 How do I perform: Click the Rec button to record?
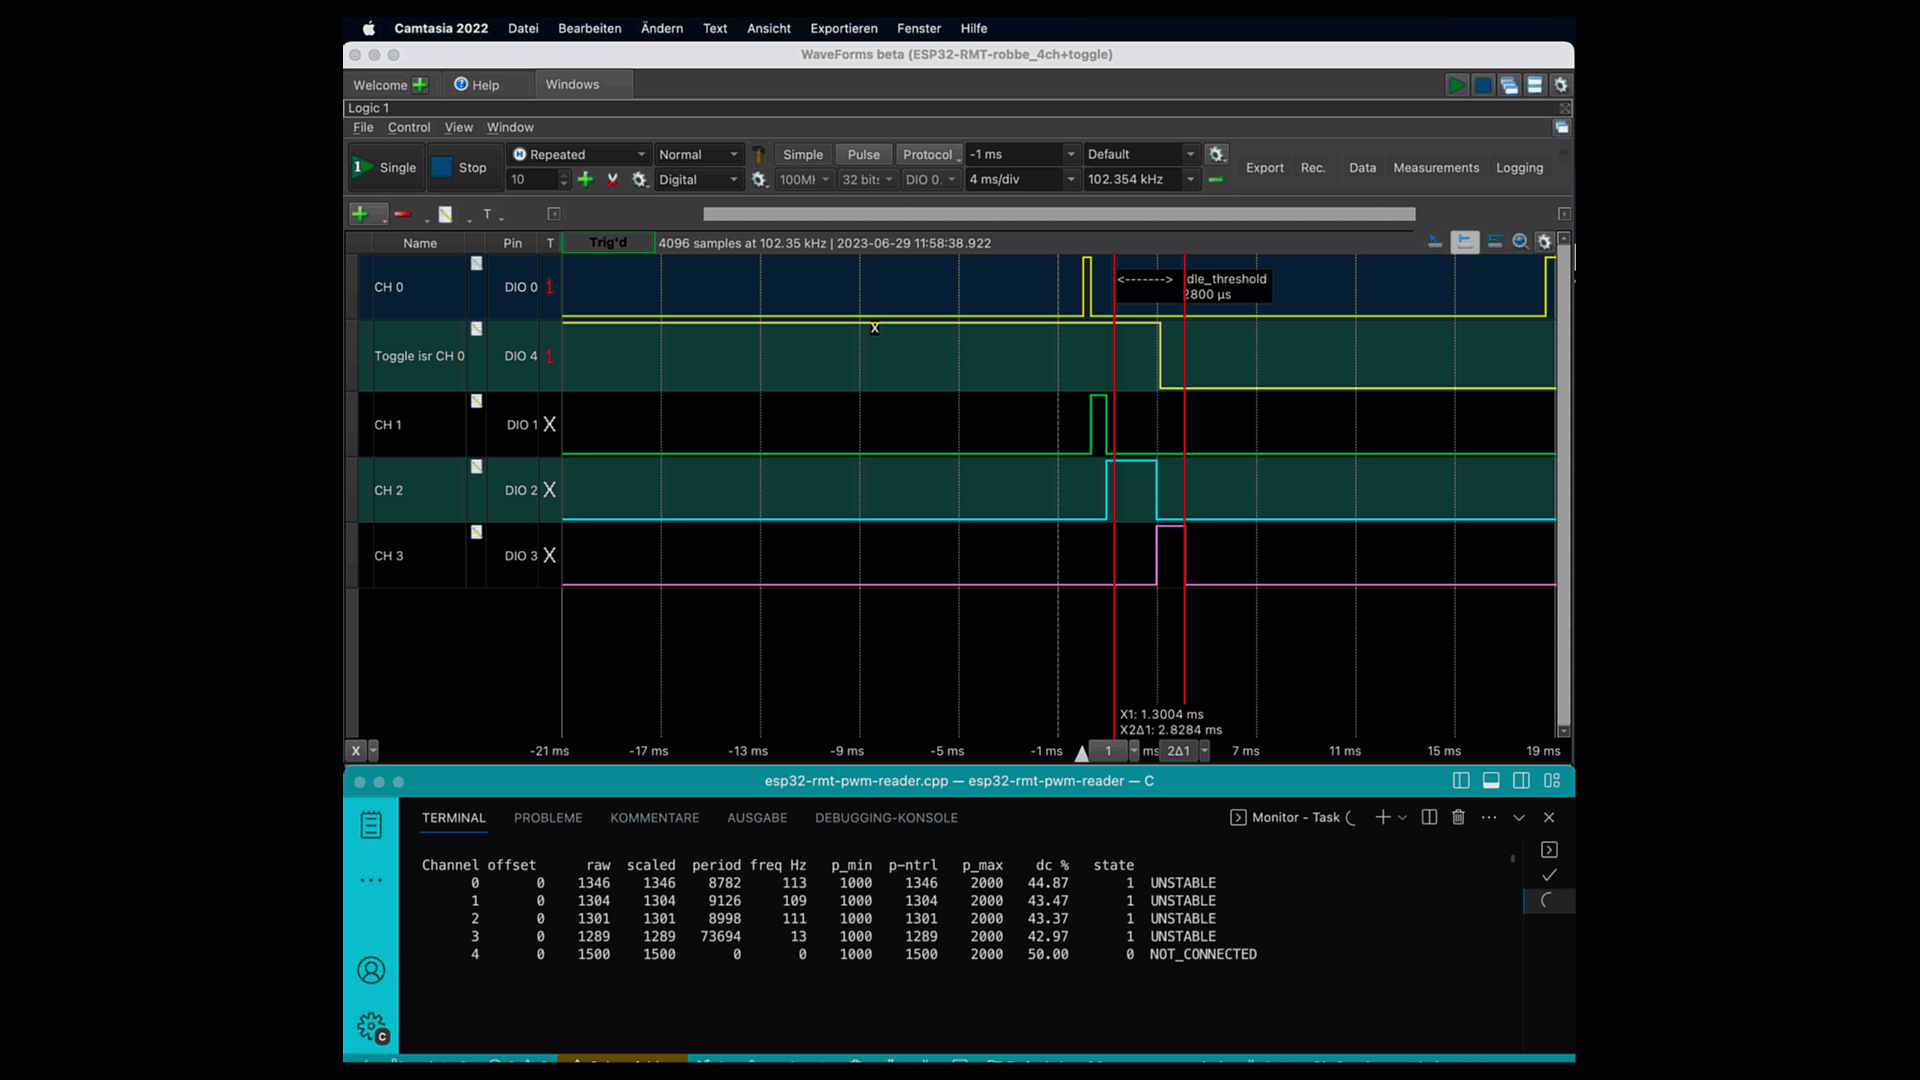pos(1313,167)
